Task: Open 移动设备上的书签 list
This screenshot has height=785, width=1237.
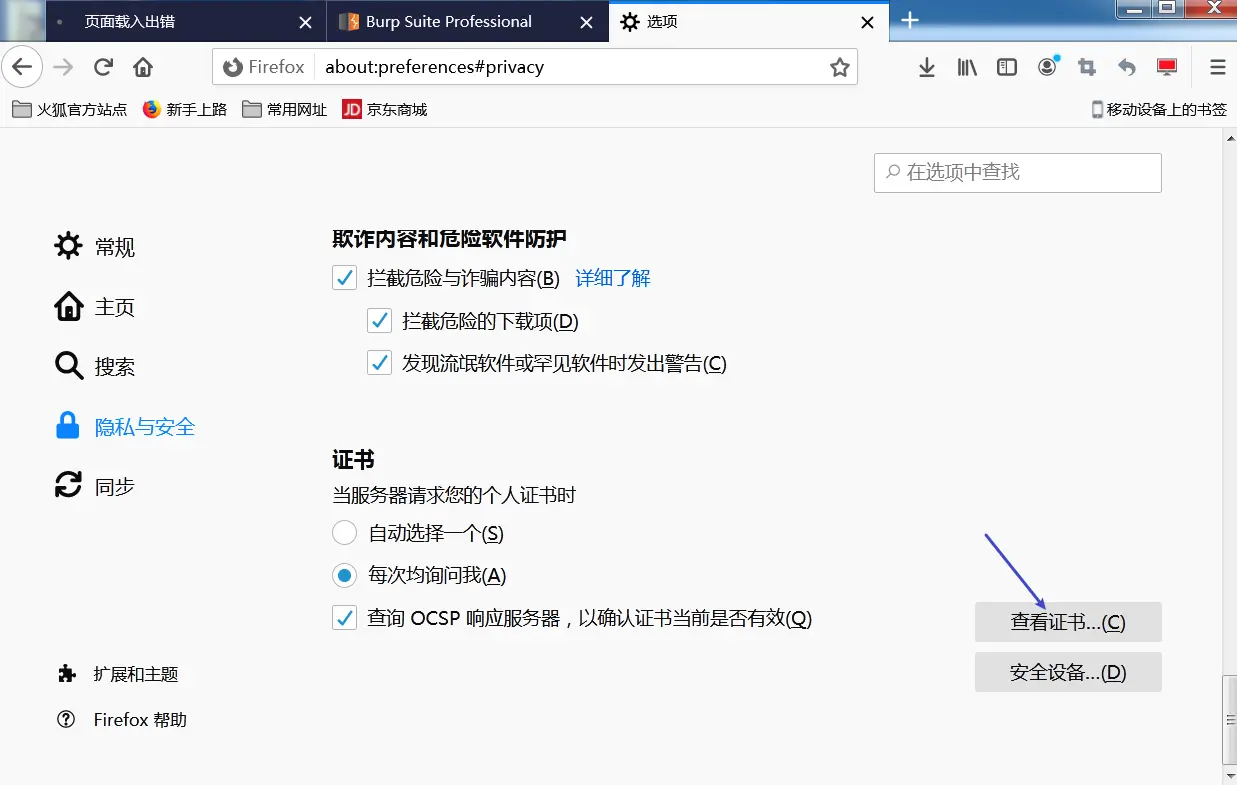Action: pyautogui.click(x=1158, y=109)
